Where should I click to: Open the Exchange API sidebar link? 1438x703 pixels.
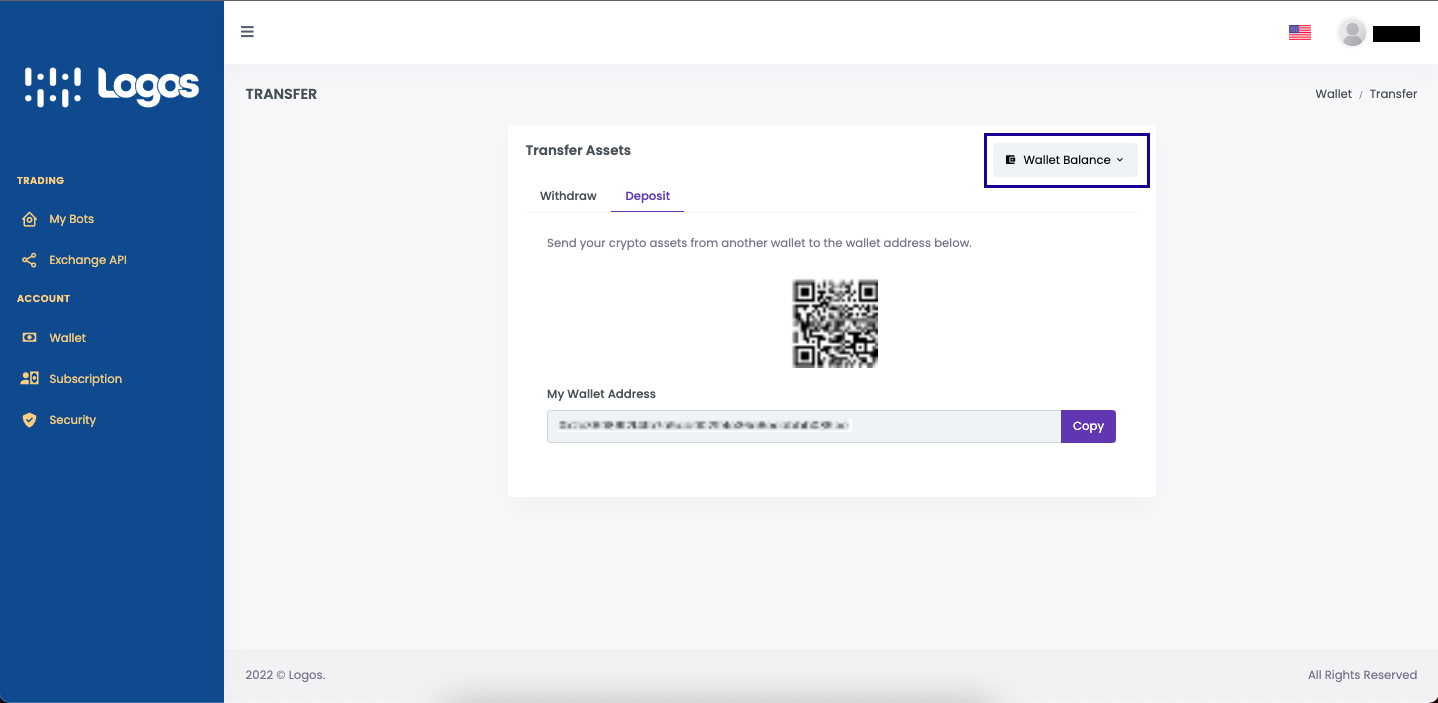(88, 260)
